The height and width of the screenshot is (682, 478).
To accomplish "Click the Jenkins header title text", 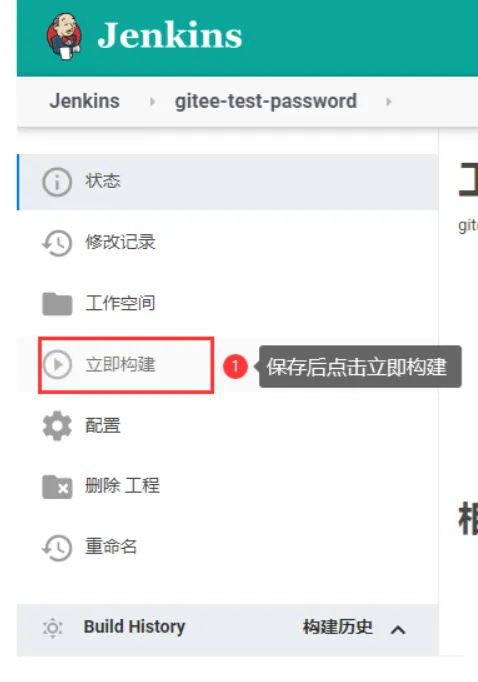I will 170,36.
